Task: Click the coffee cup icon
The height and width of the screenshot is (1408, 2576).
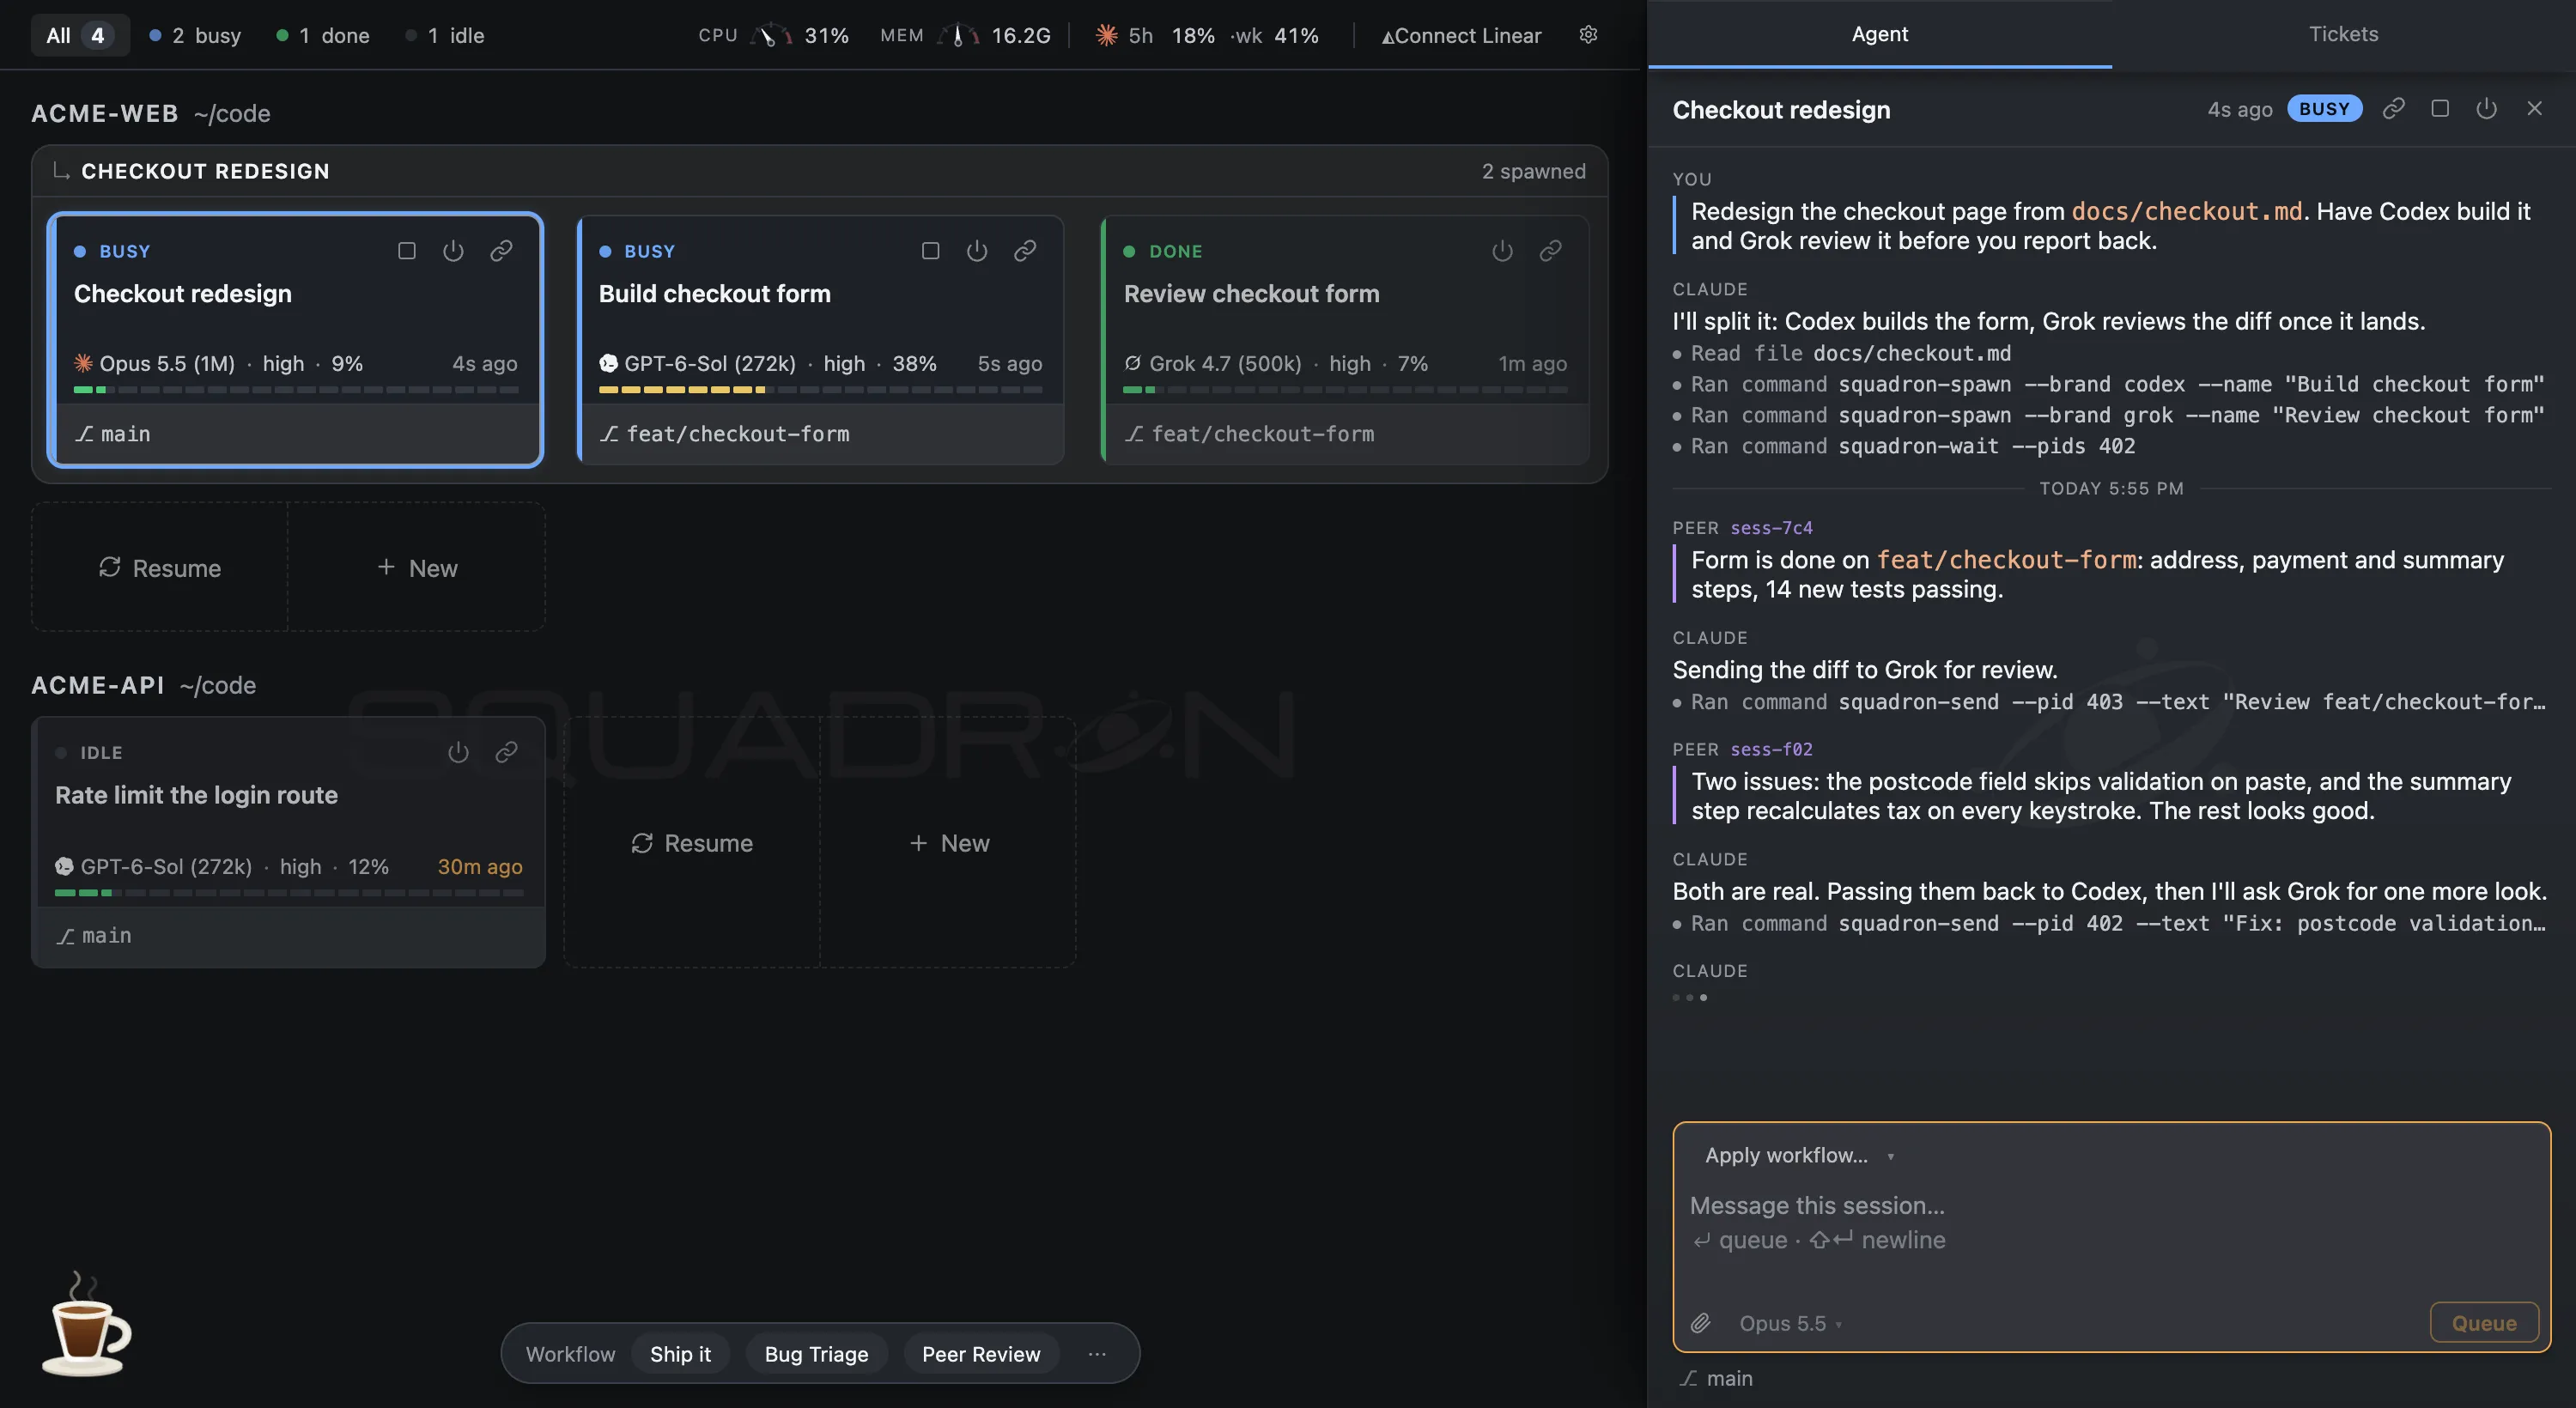Action: point(87,1325)
